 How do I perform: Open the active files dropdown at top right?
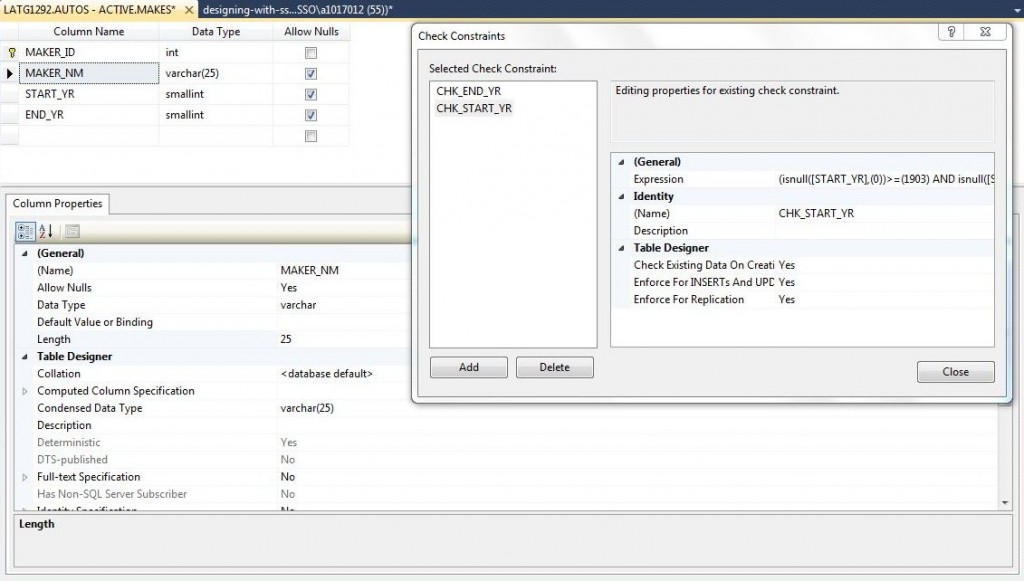tap(1015, 8)
